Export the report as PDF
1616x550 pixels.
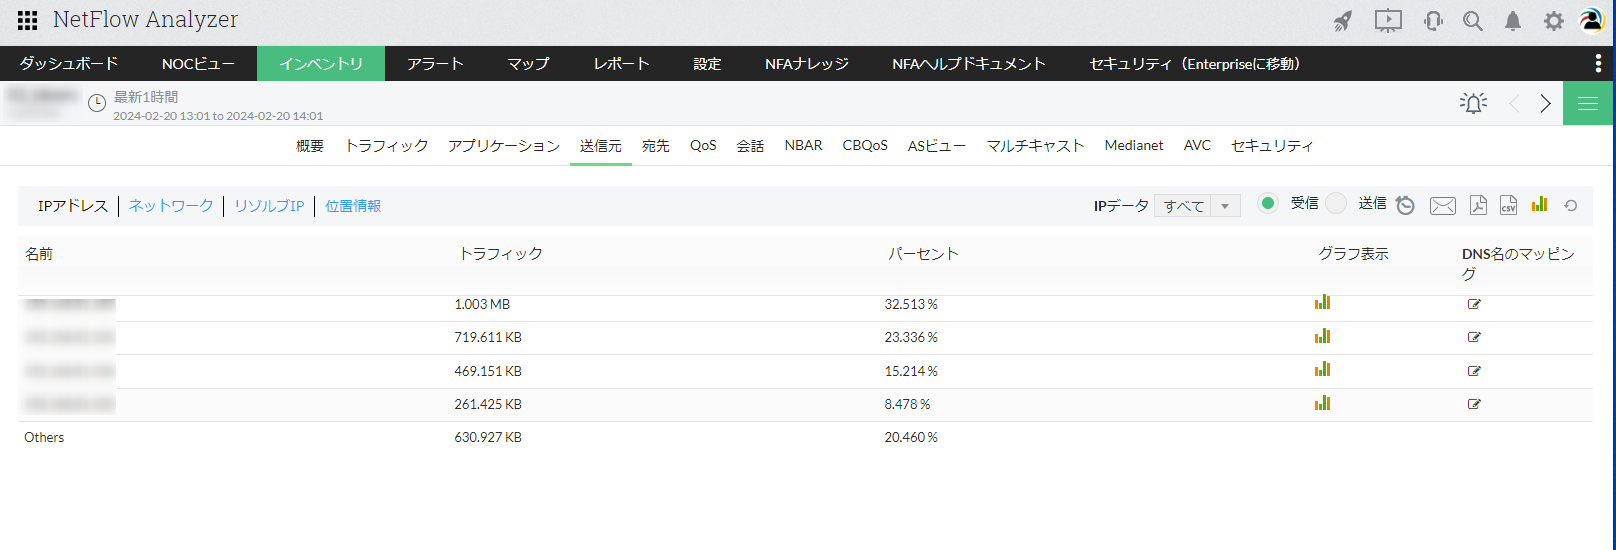[x=1478, y=205]
